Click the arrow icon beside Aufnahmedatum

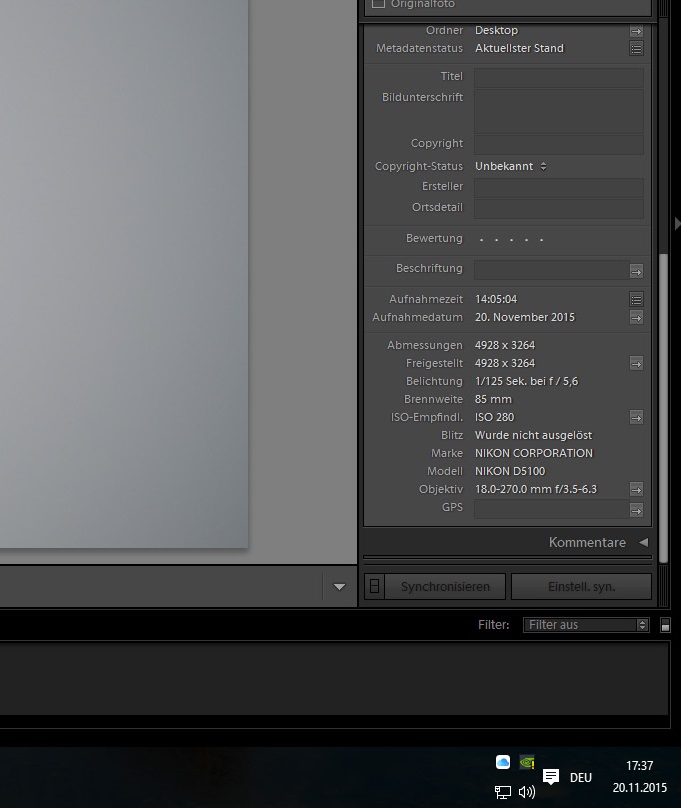coord(636,318)
